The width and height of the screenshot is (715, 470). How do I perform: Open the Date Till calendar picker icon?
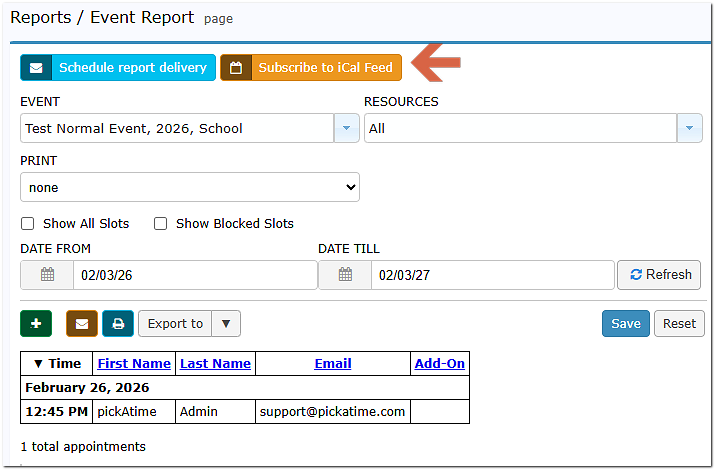(x=345, y=275)
